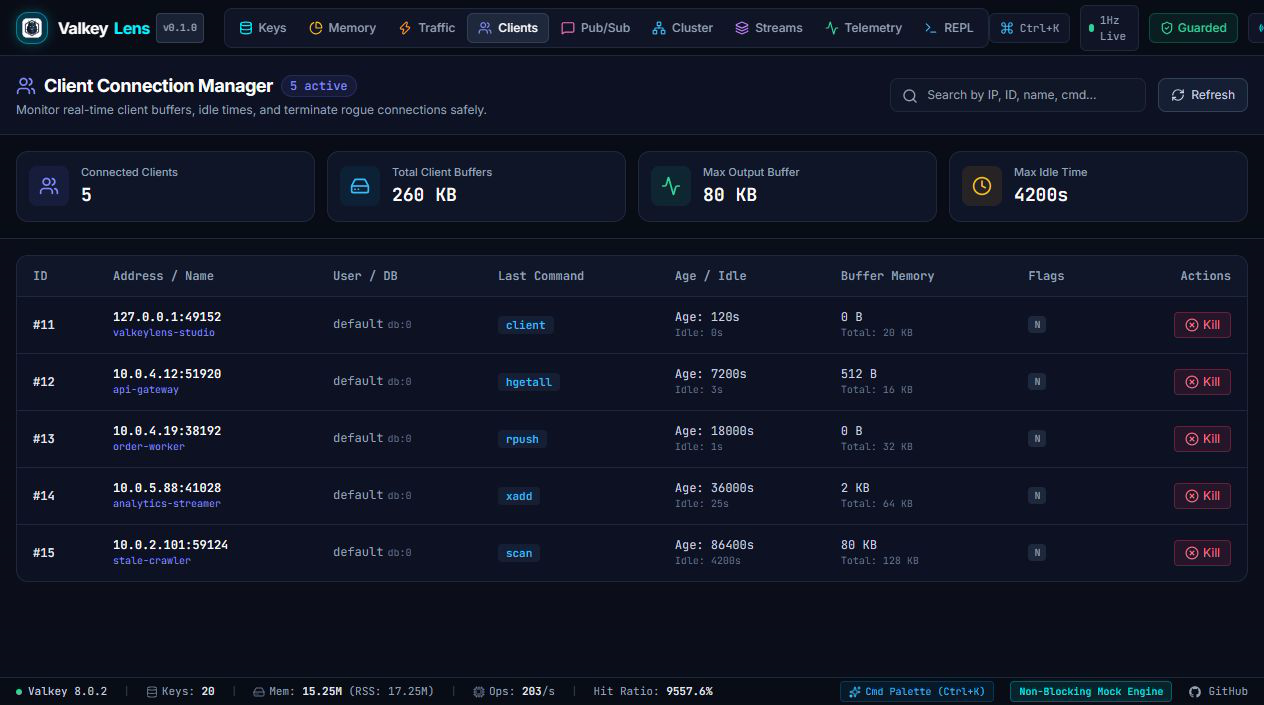The height and width of the screenshot is (705, 1264).
Task: Click the Mem: 15.25M status entry
Action: [x=343, y=691]
